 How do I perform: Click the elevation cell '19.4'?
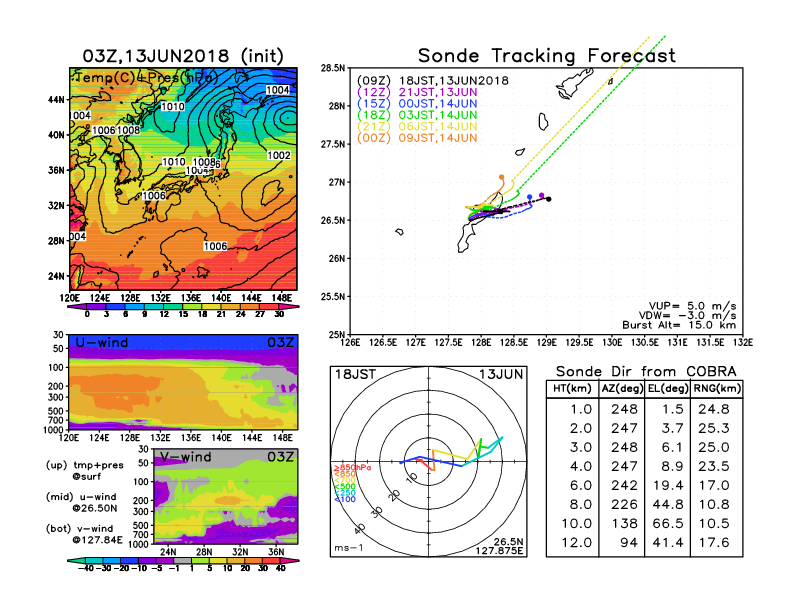668,485
